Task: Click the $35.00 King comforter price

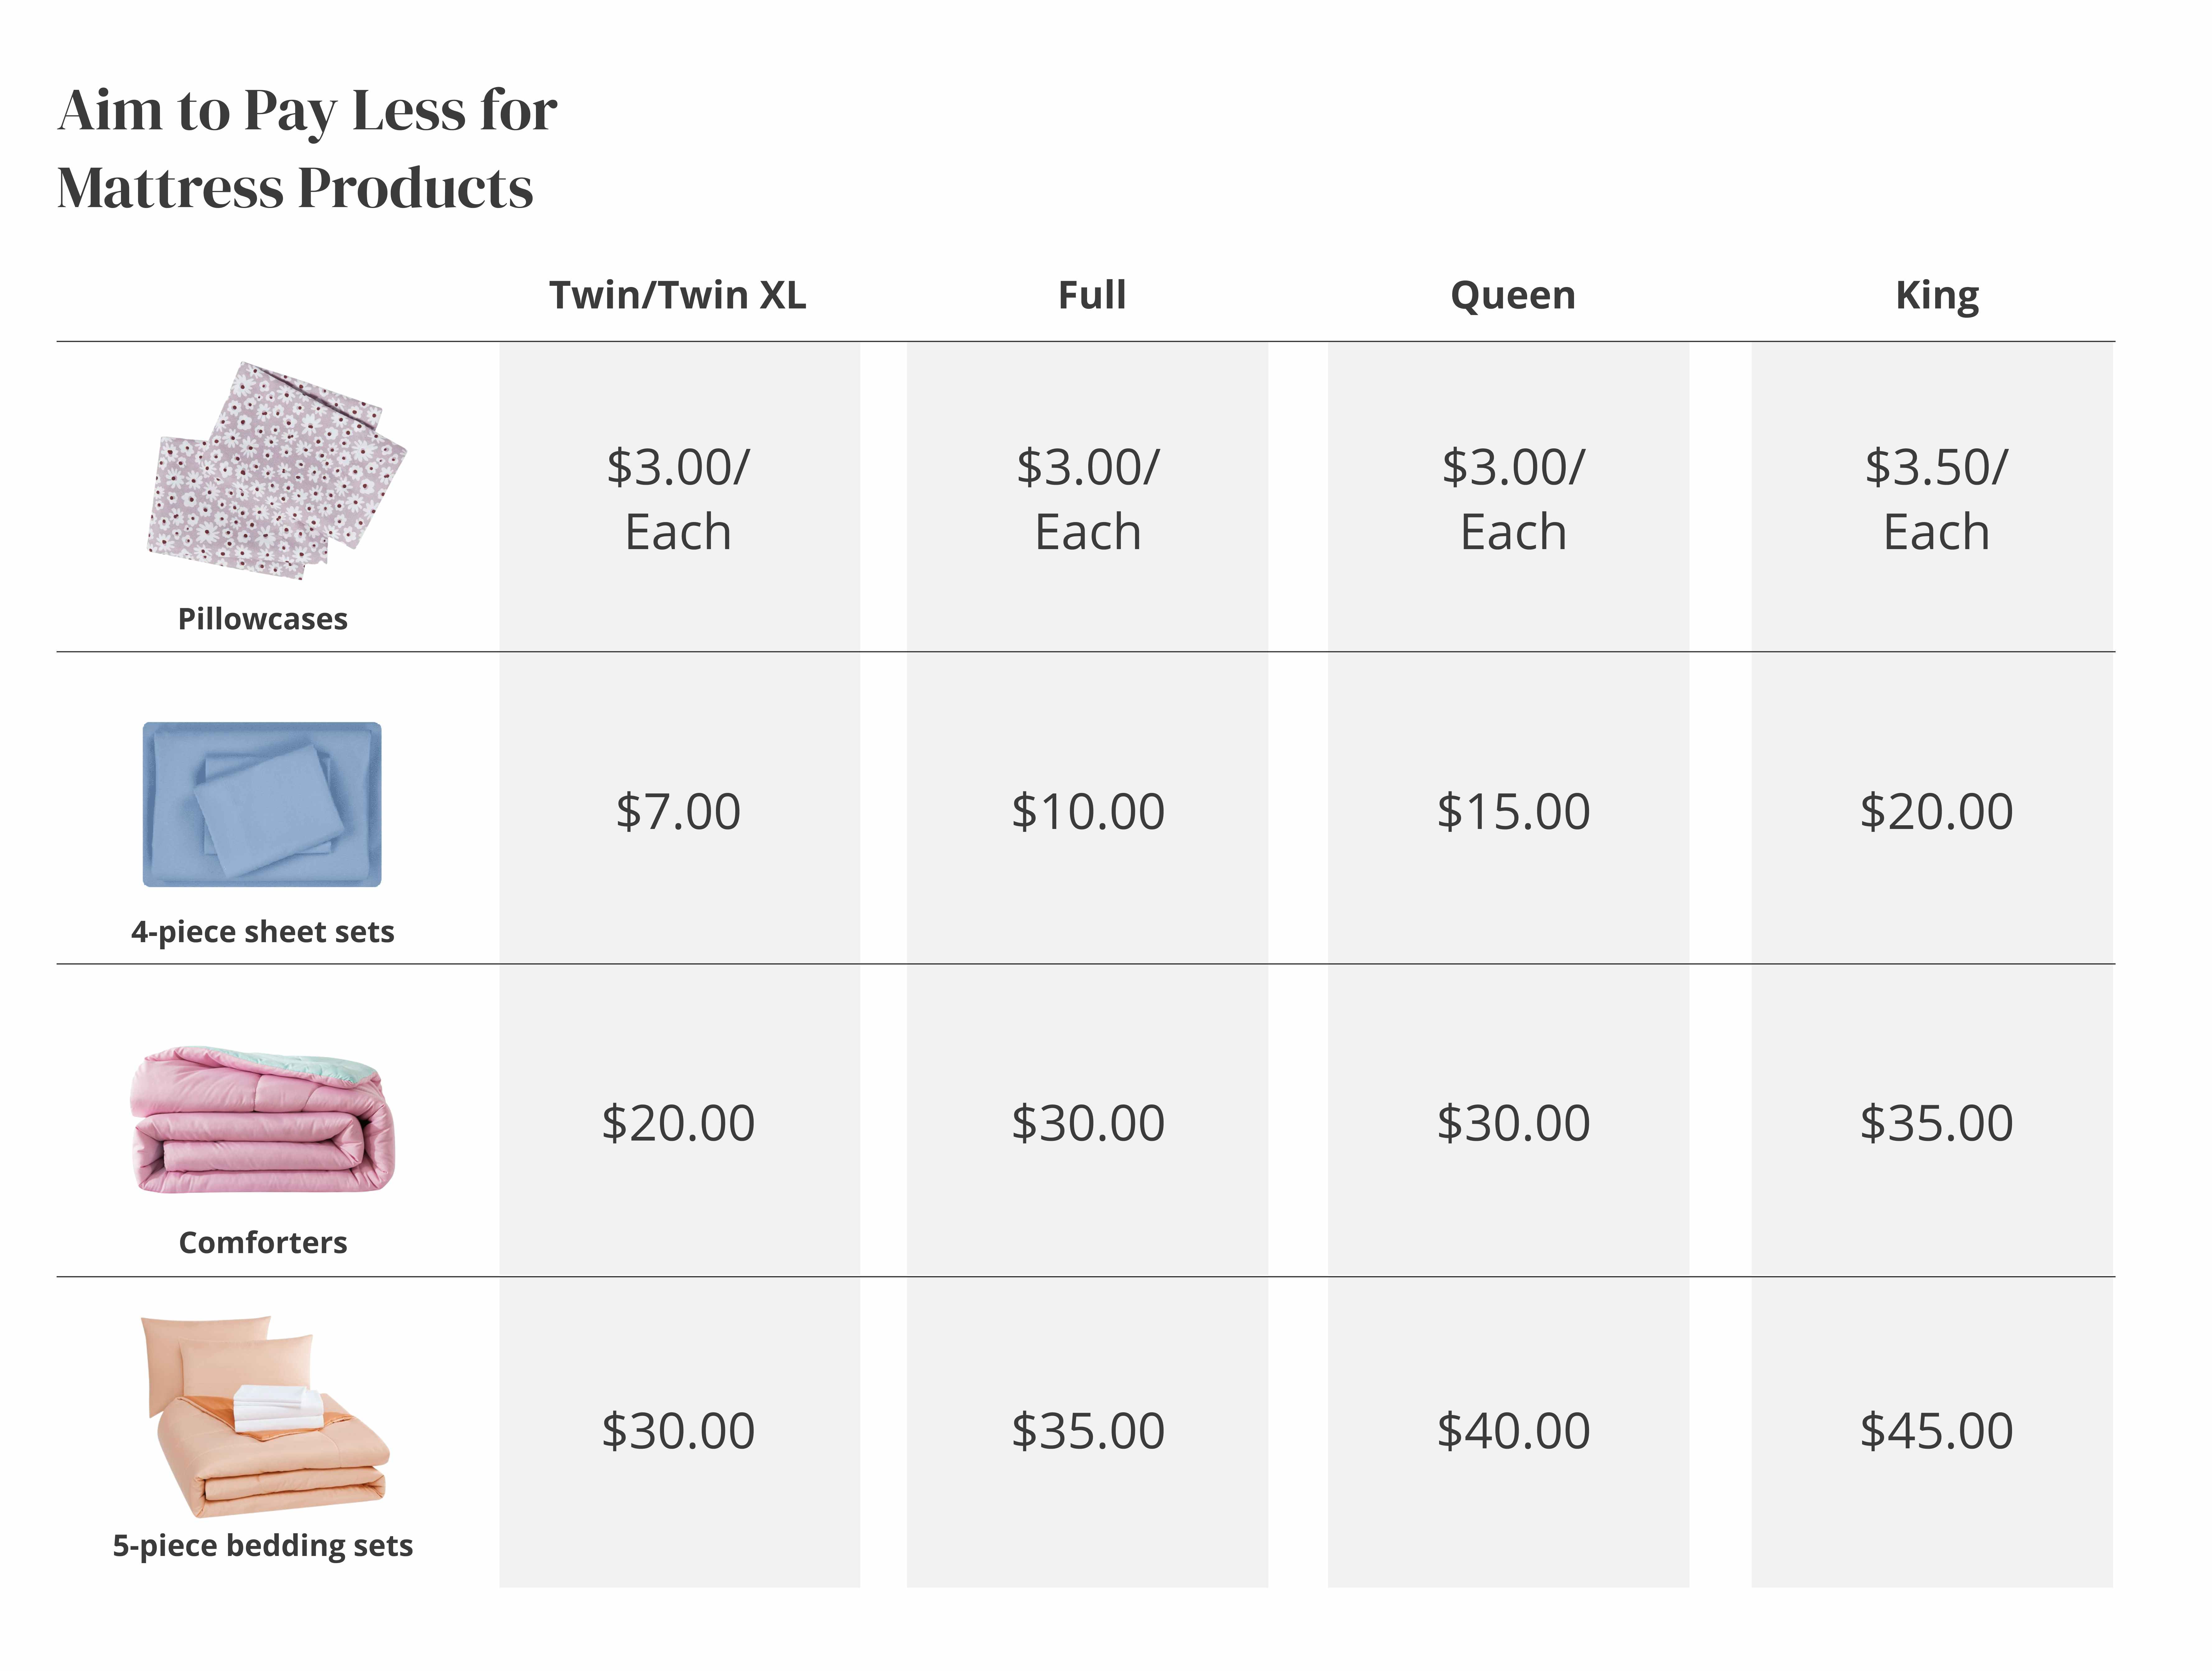Action: click(1936, 1123)
